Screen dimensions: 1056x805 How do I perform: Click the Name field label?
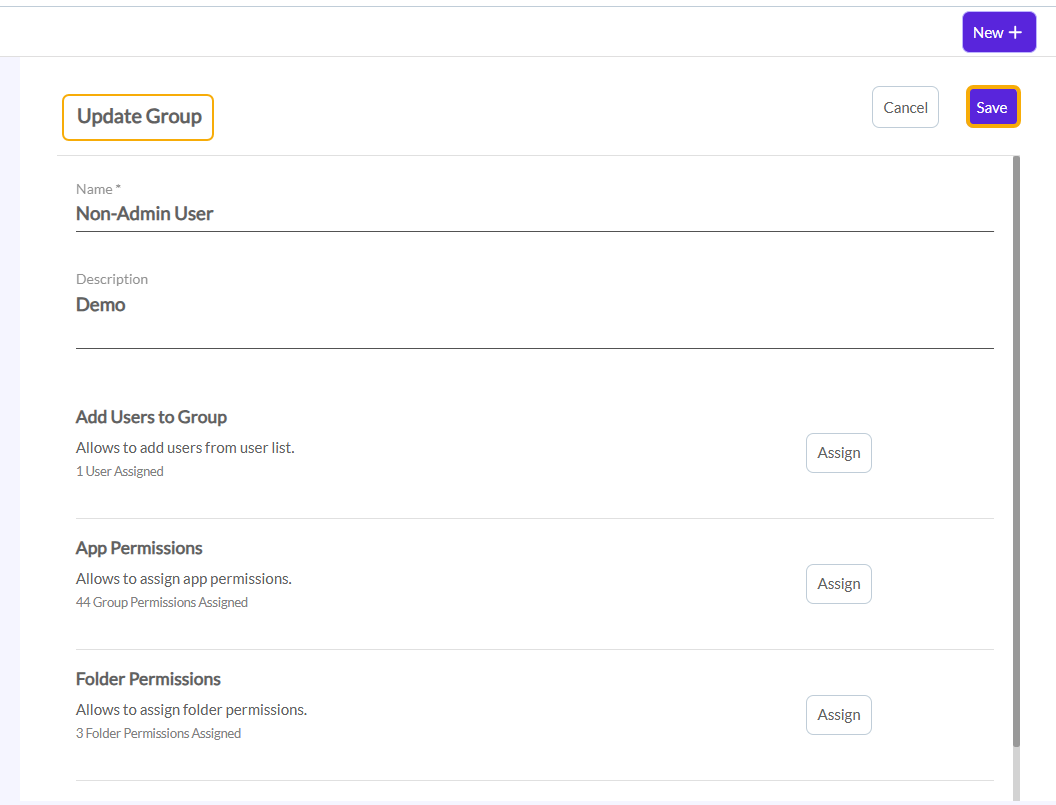pyautogui.click(x=98, y=189)
